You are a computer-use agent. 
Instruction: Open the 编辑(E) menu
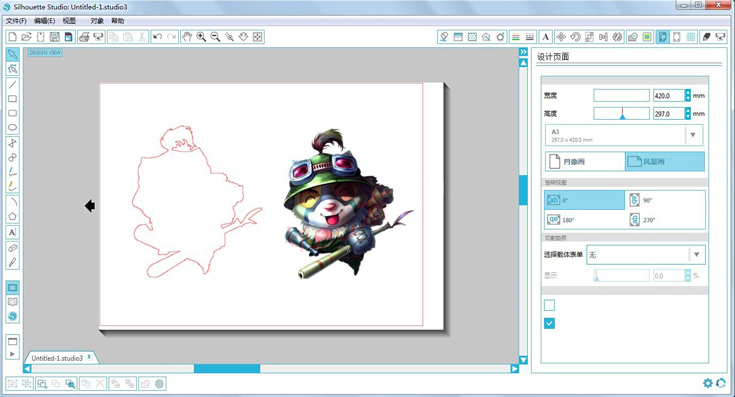click(x=45, y=21)
